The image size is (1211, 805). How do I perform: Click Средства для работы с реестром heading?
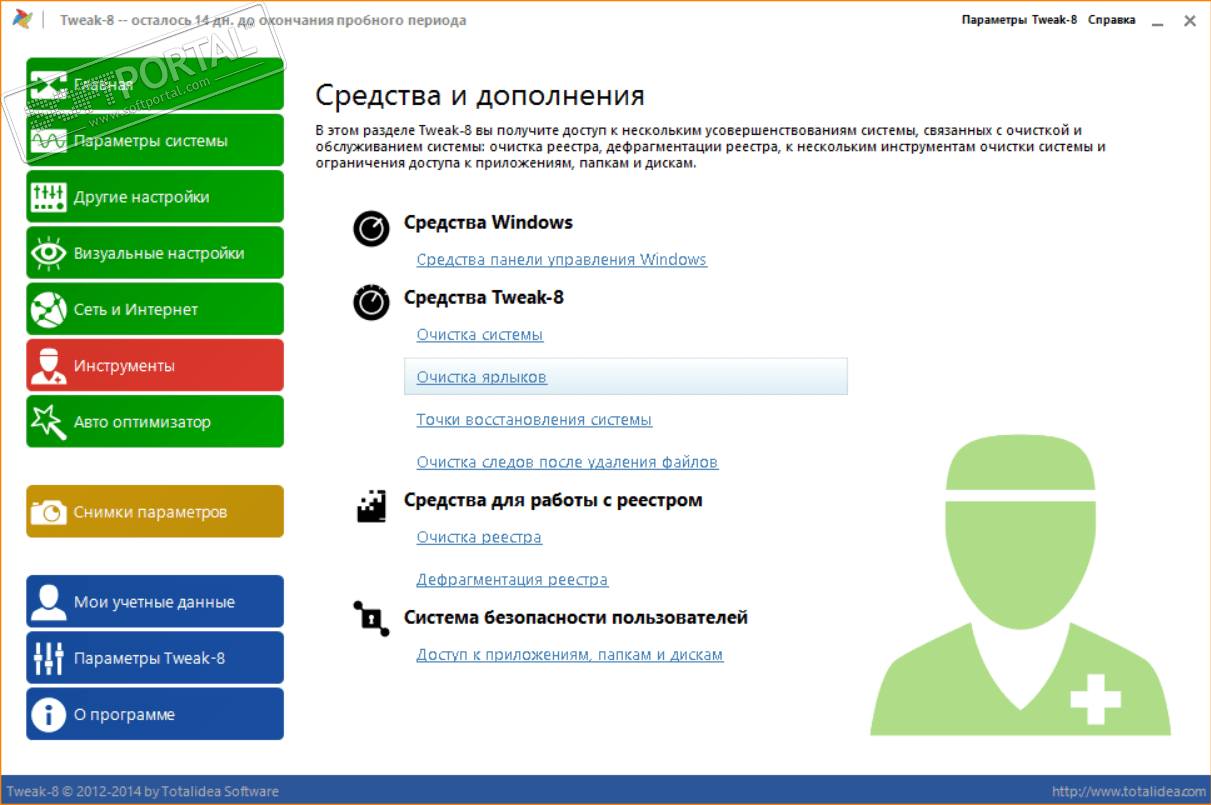(x=553, y=500)
